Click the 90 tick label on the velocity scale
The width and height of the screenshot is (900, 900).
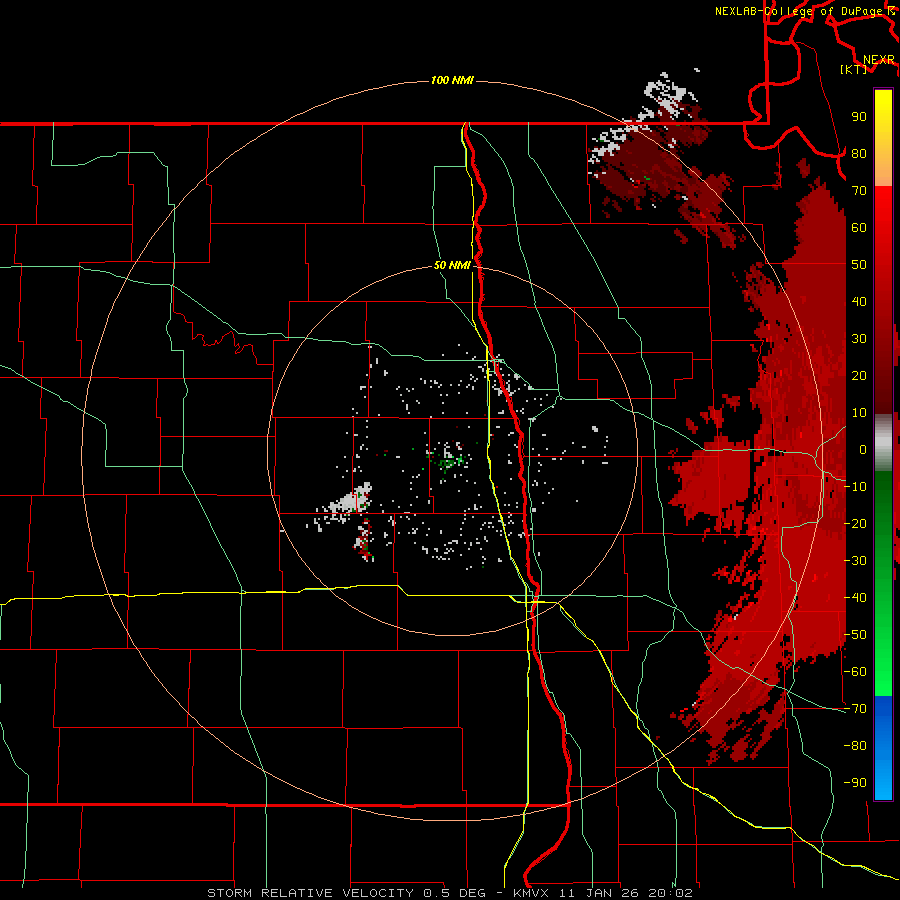[x=859, y=117]
